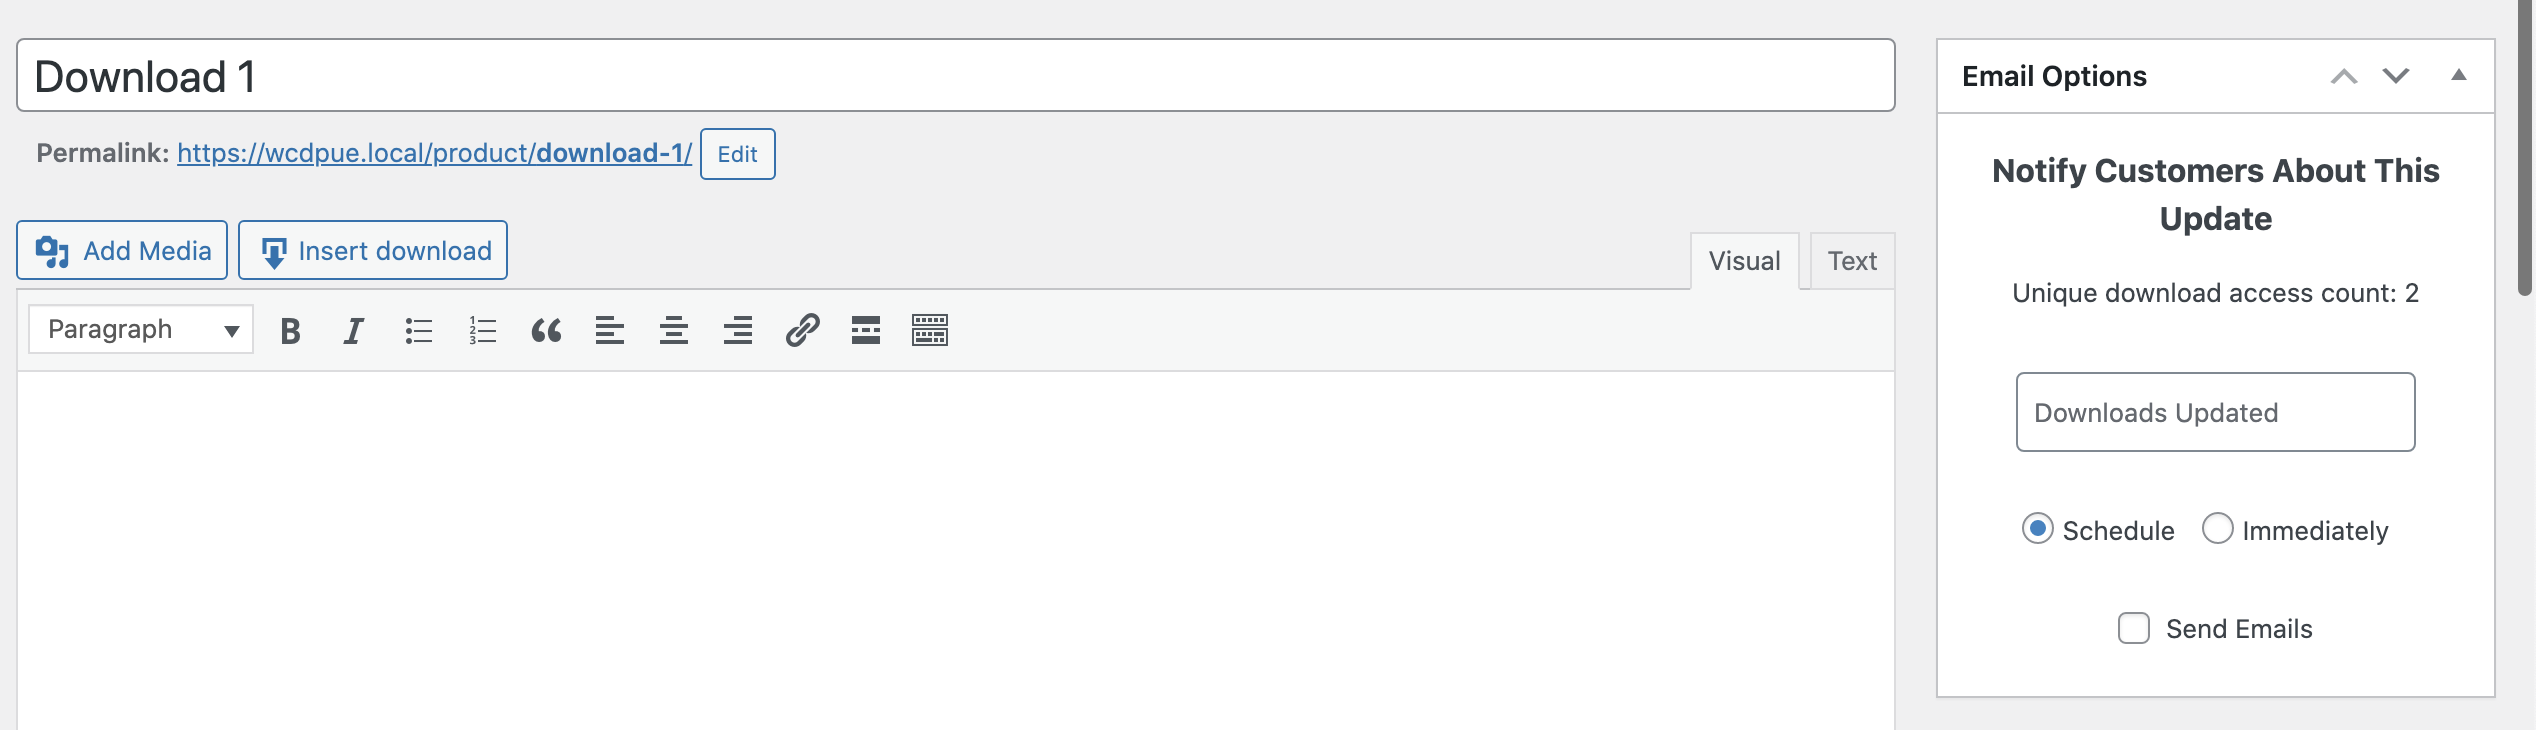Open the Paragraph format dropdown
The width and height of the screenshot is (2536, 730).
(141, 329)
